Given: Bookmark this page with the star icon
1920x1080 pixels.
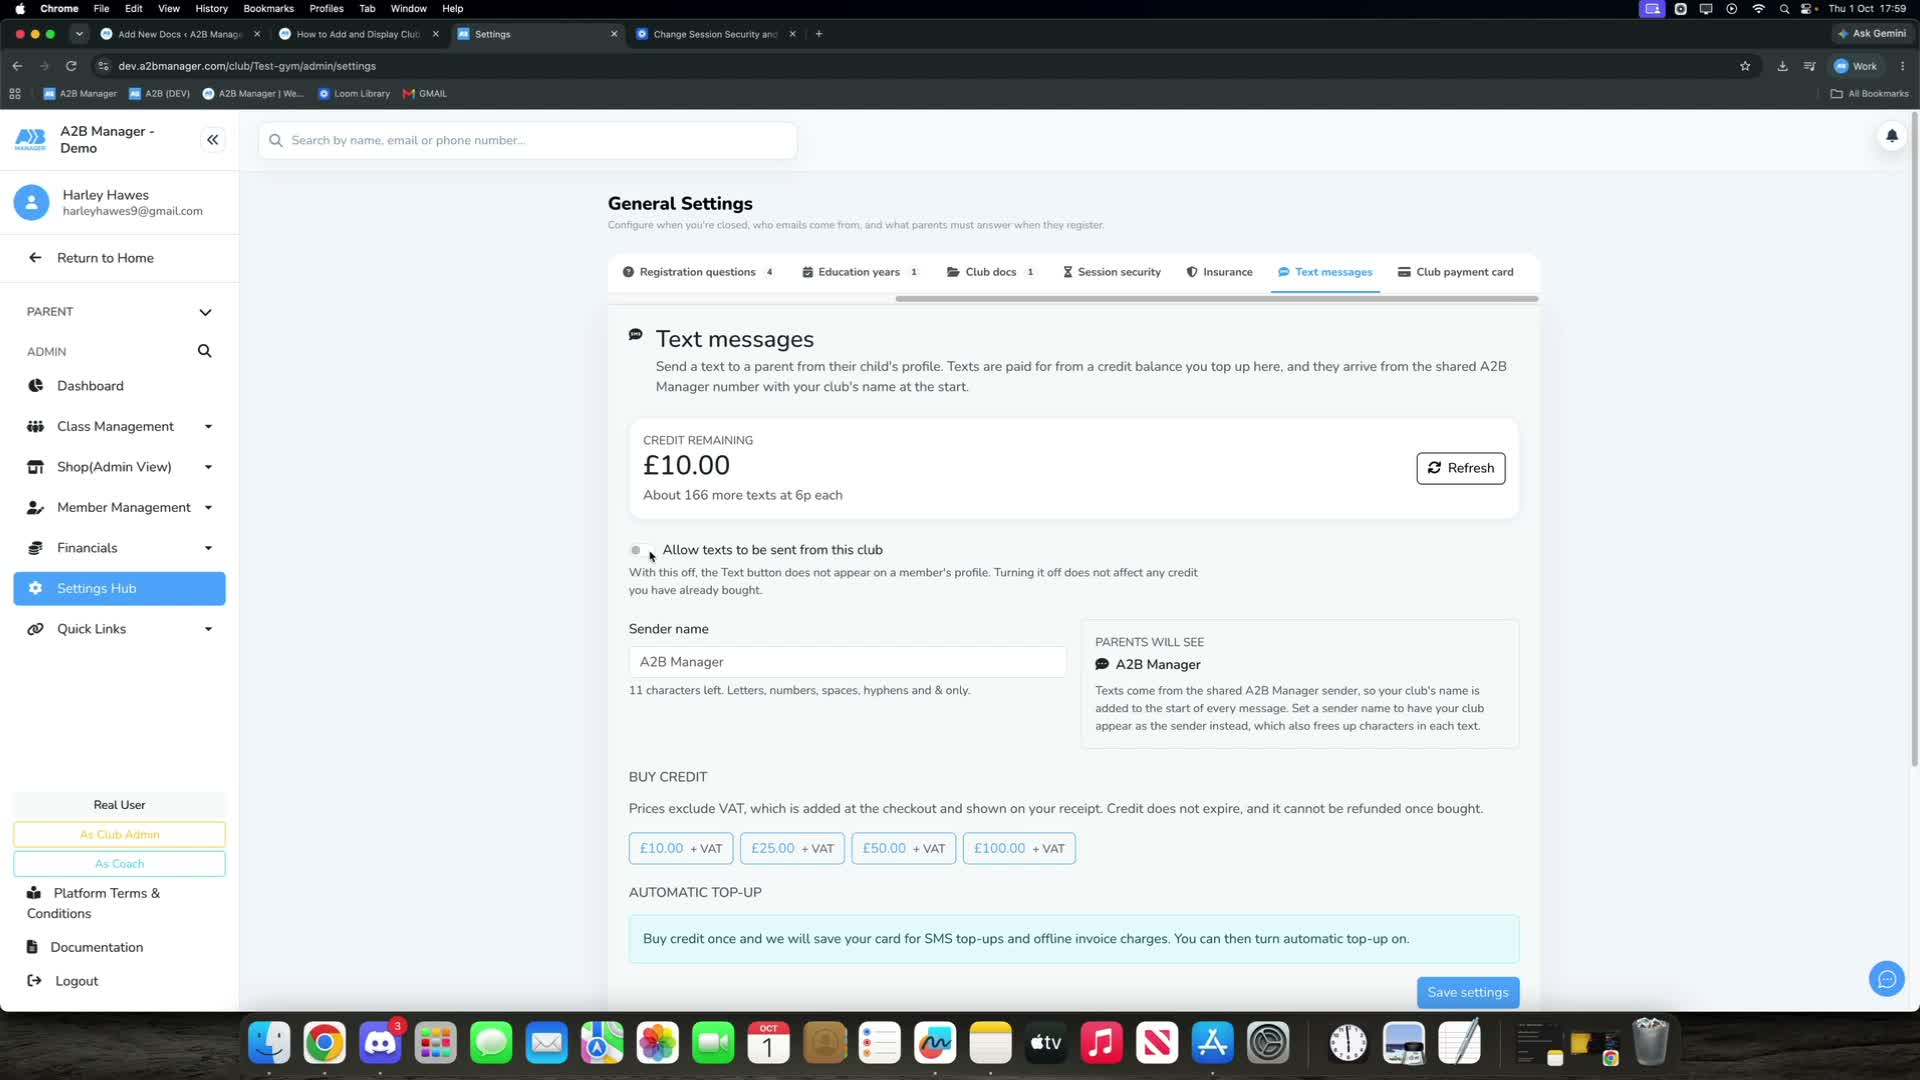Looking at the screenshot, I should pyautogui.click(x=1745, y=66).
